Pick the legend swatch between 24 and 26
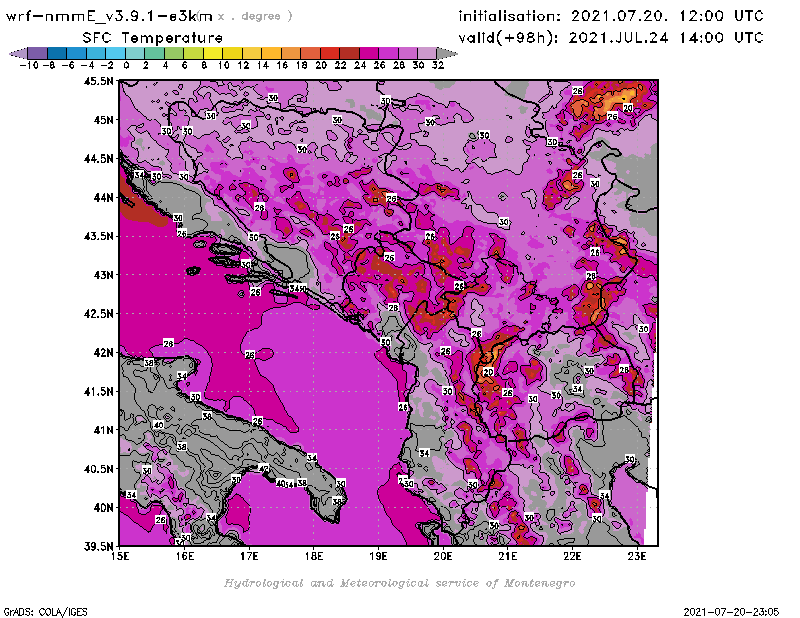Screen dimensions: 800x618 [x=369, y=53]
